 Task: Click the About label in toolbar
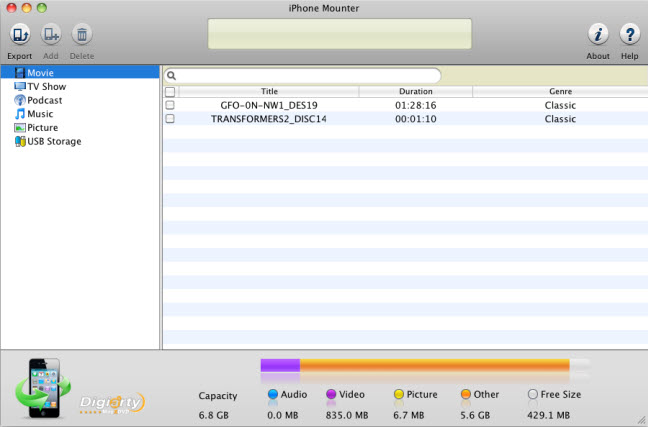point(598,56)
